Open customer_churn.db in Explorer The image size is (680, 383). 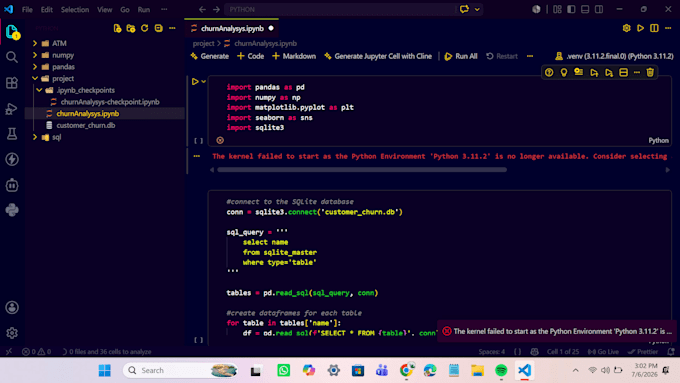86,125
